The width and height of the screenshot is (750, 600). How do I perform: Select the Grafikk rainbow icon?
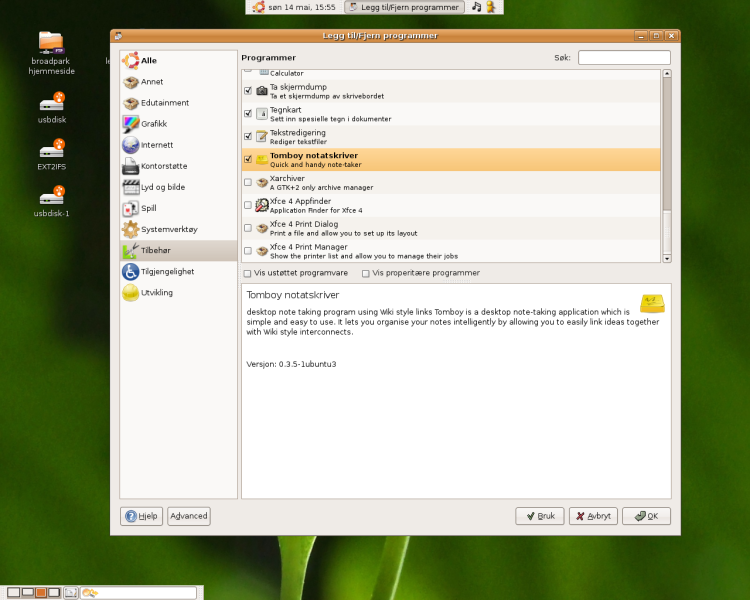[131, 124]
